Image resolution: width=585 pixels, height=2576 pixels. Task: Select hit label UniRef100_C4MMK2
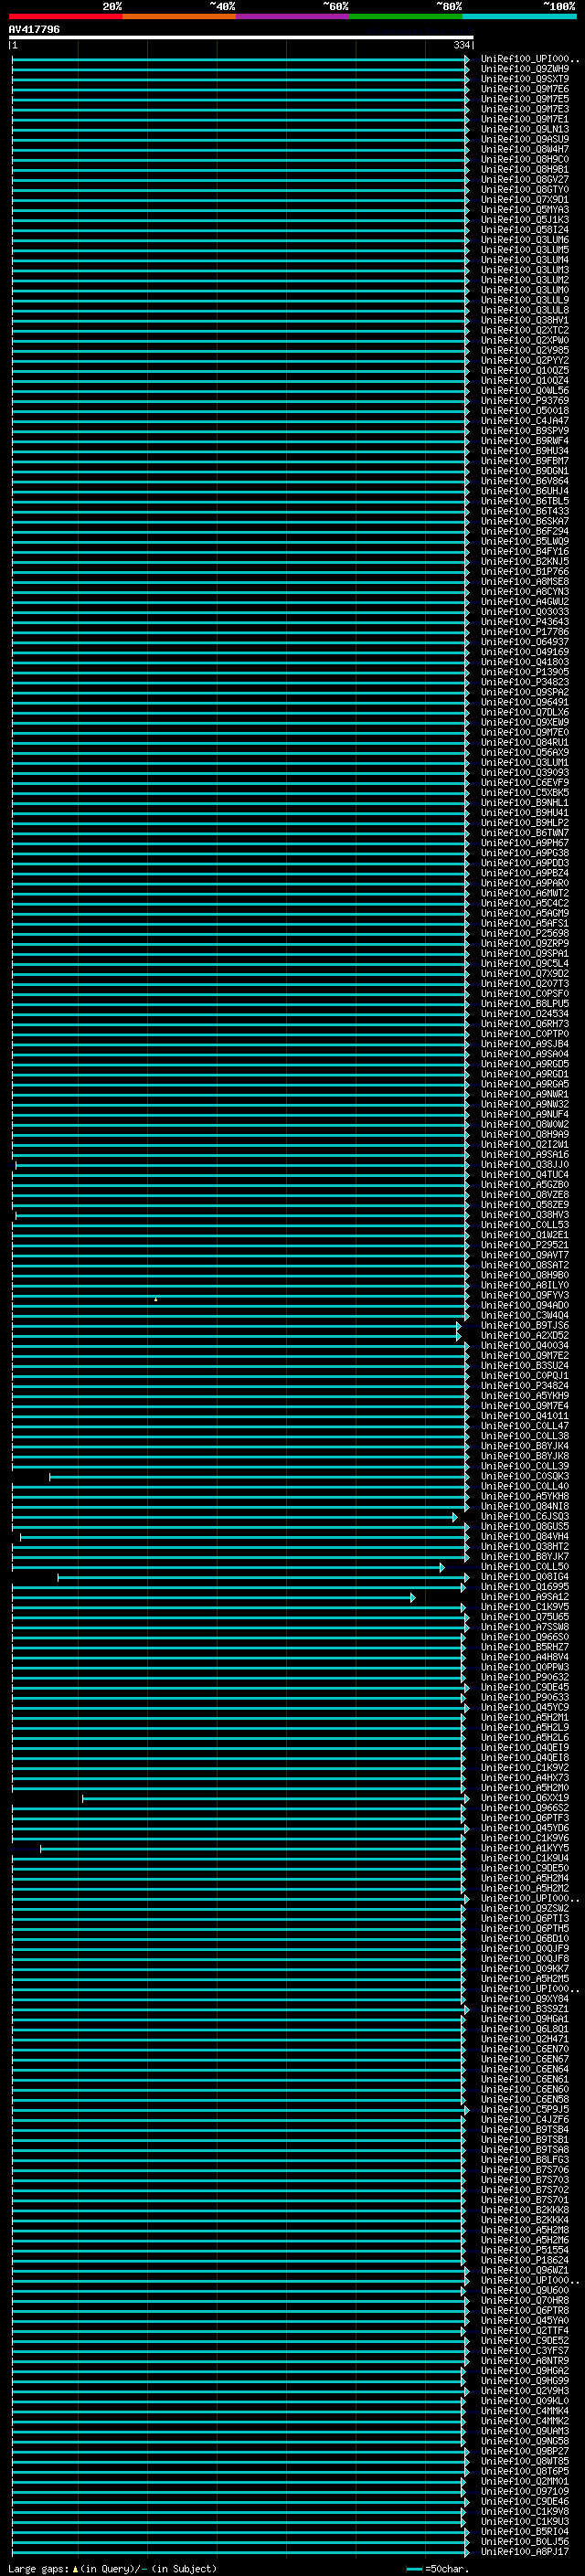(x=525, y=2420)
